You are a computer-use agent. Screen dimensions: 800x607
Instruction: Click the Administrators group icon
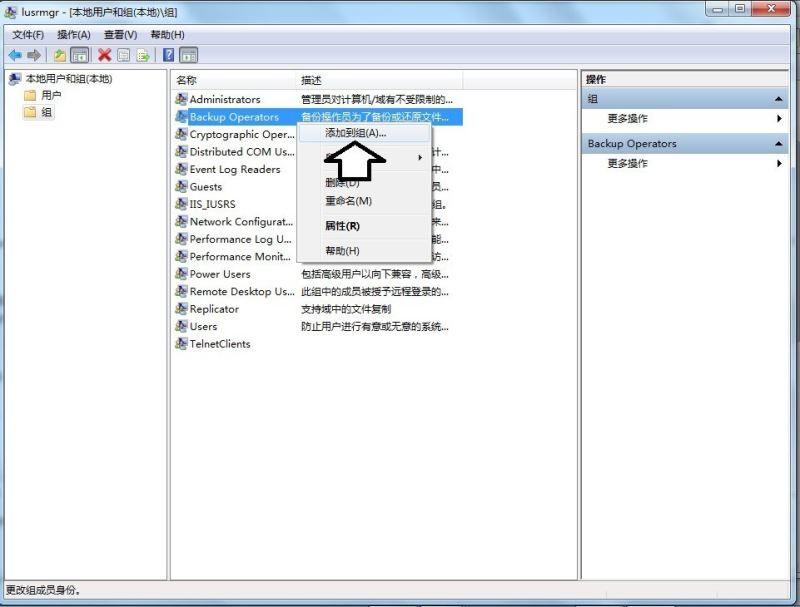coord(181,100)
